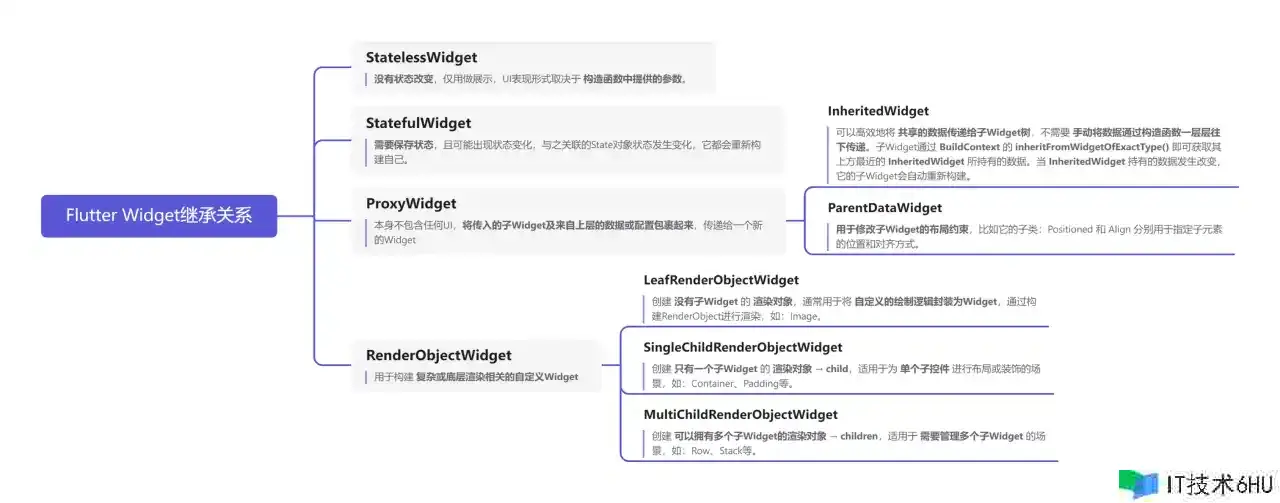The width and height of the screenshot is (1280, 503).
Task: Click the StatelessWidget node title
Action: (x=421, y=58)
